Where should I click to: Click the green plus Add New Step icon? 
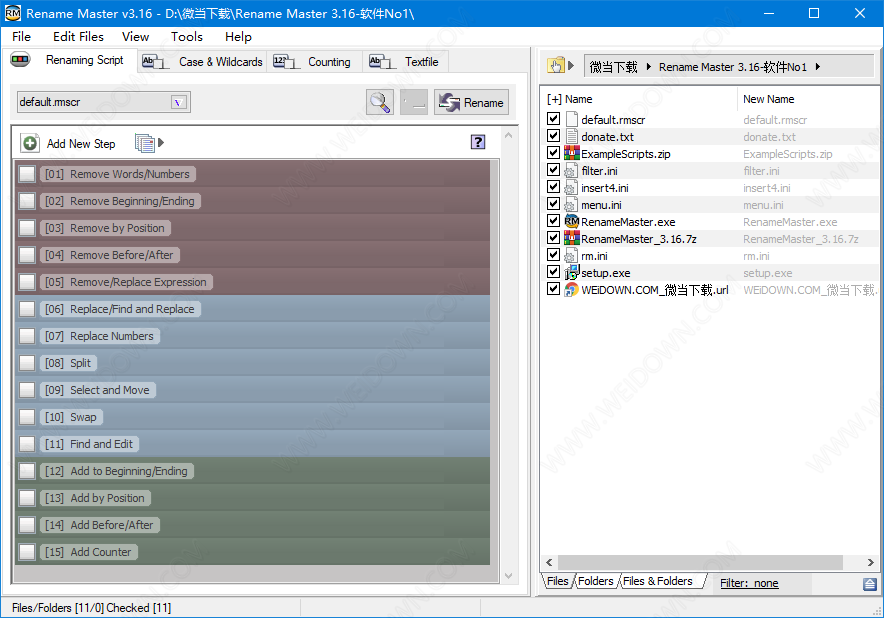click(x=30, y=143)
